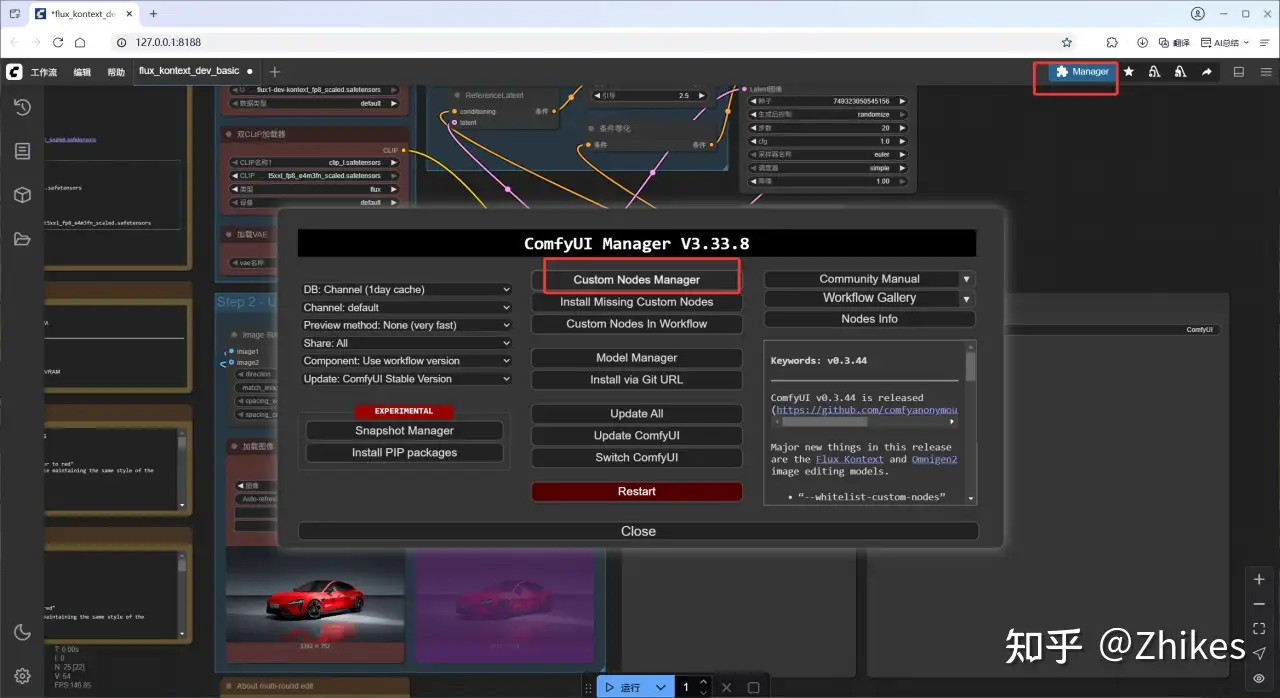The height and width of the screenshot is (698, 1280).
Task: Open new browser tab
Action: [153, 14]
